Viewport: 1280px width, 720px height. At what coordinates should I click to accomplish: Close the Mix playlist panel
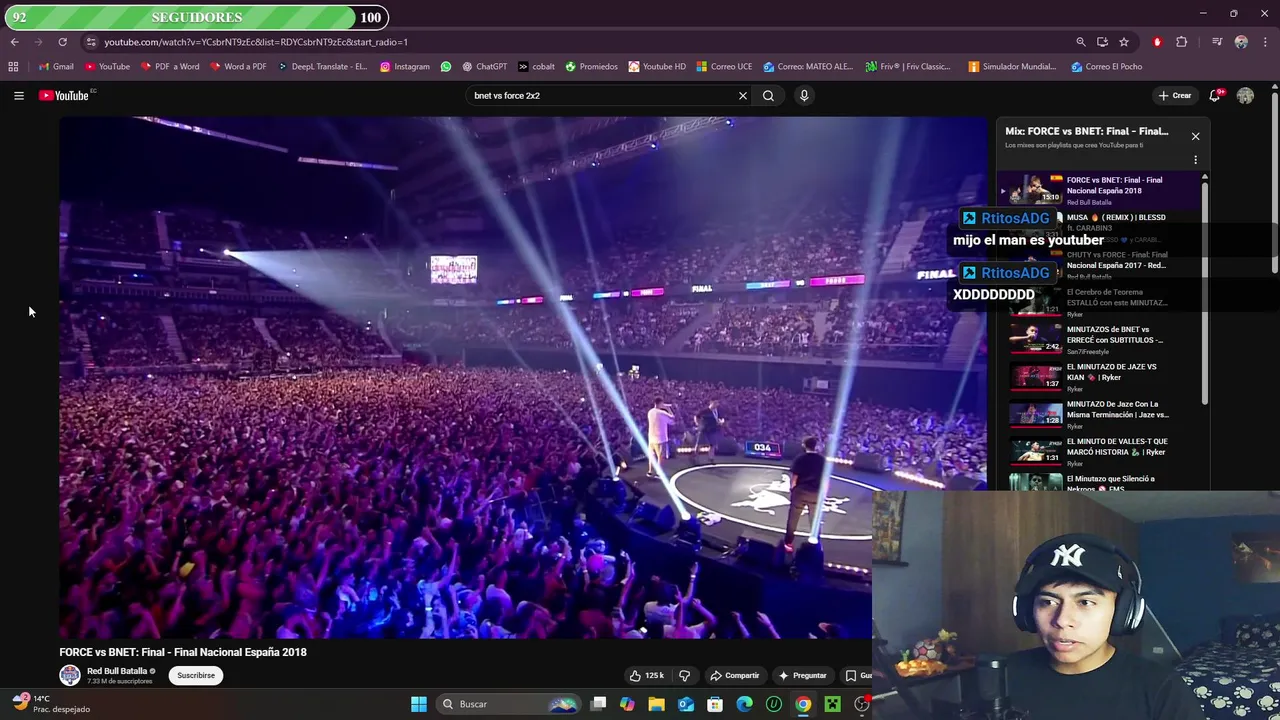pos(1195,136)
